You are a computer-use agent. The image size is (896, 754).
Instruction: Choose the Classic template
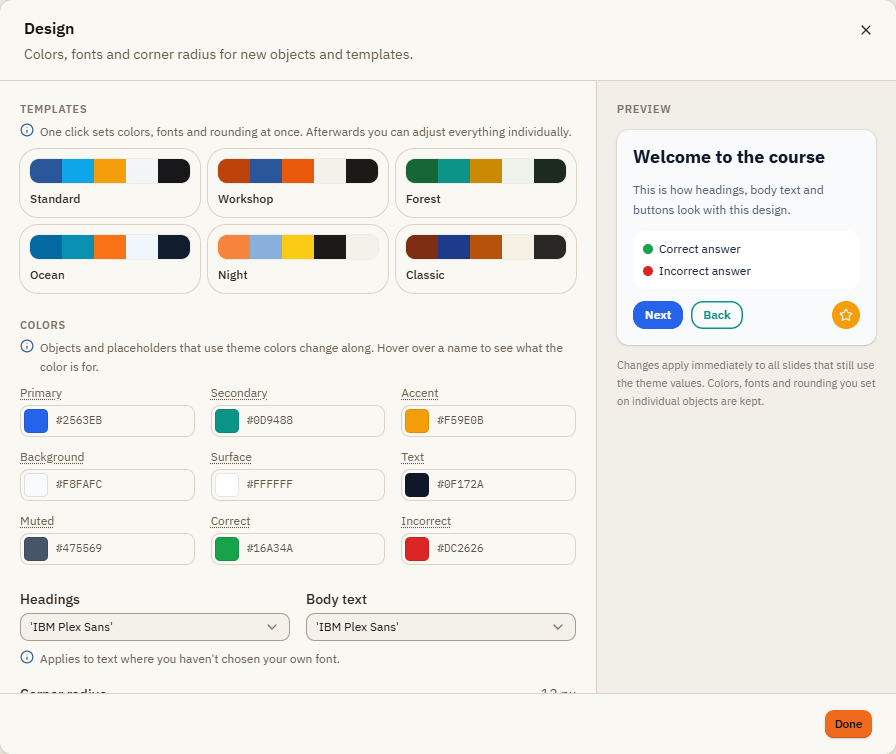(x=486, y=259)
